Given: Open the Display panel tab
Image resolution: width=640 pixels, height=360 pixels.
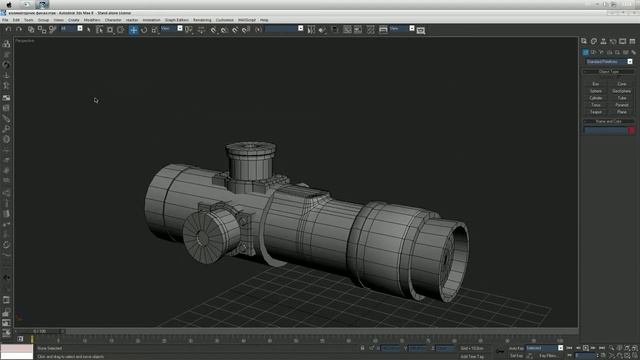Looking at the screenshot, I should 622,41.
